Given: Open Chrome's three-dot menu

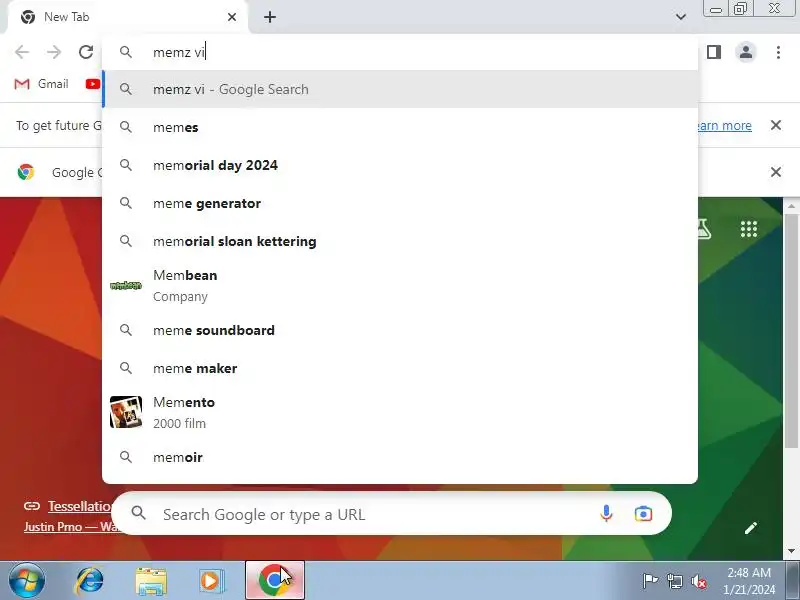Looking at the screenshot, I should pos(778,52).
